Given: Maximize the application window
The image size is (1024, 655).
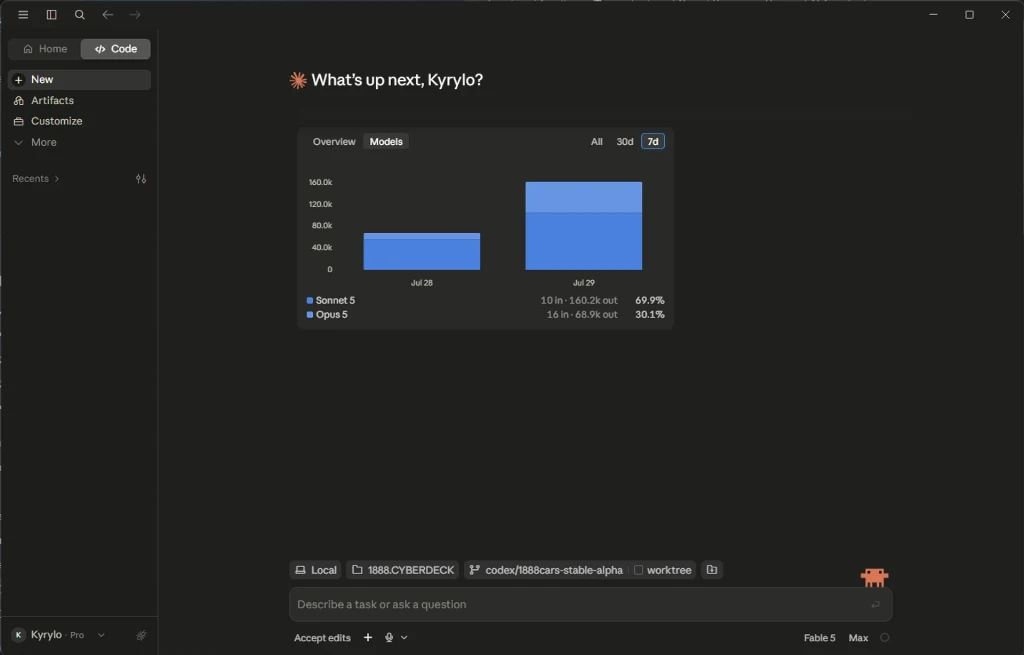Looking at the screenshot, I should [969, 14].
